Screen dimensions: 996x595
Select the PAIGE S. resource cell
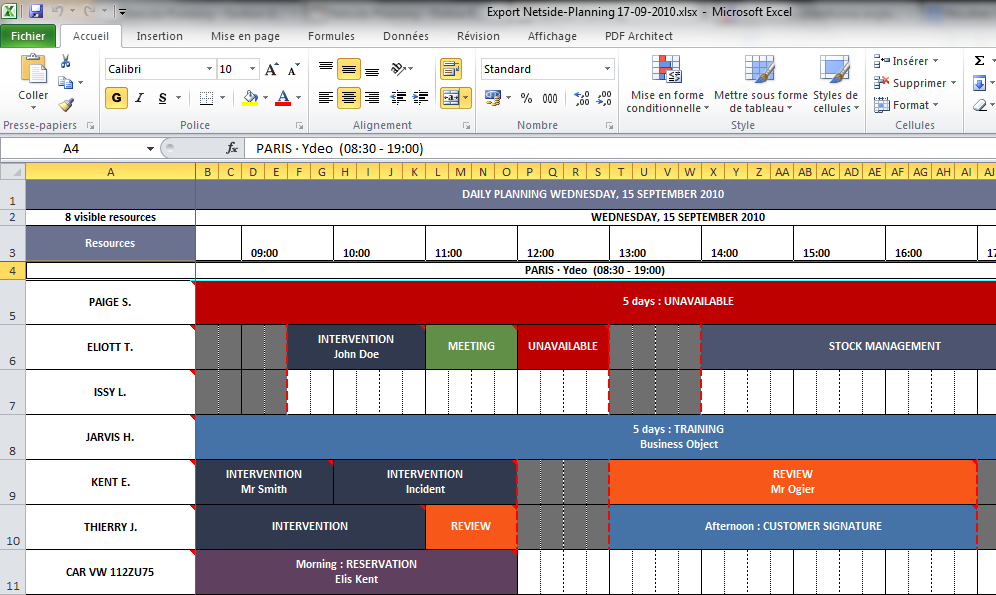(110, 302)
